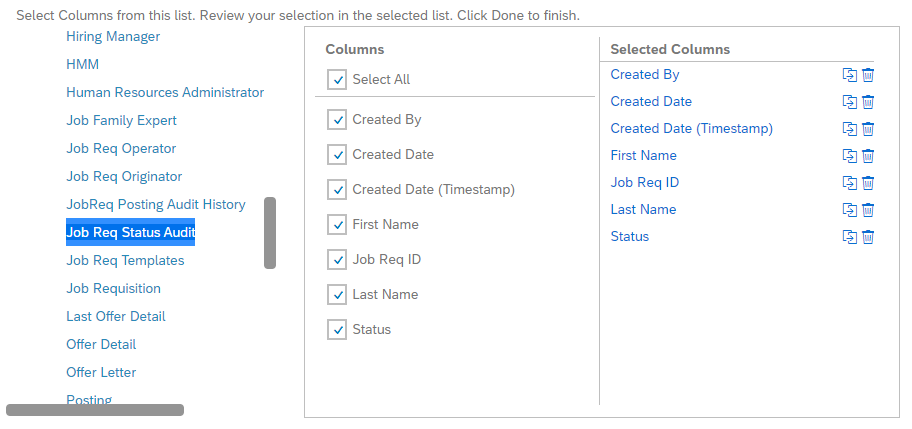912x429 pixels.
Task: Click the copy icon beside Created Date
Action: (850, 102)
